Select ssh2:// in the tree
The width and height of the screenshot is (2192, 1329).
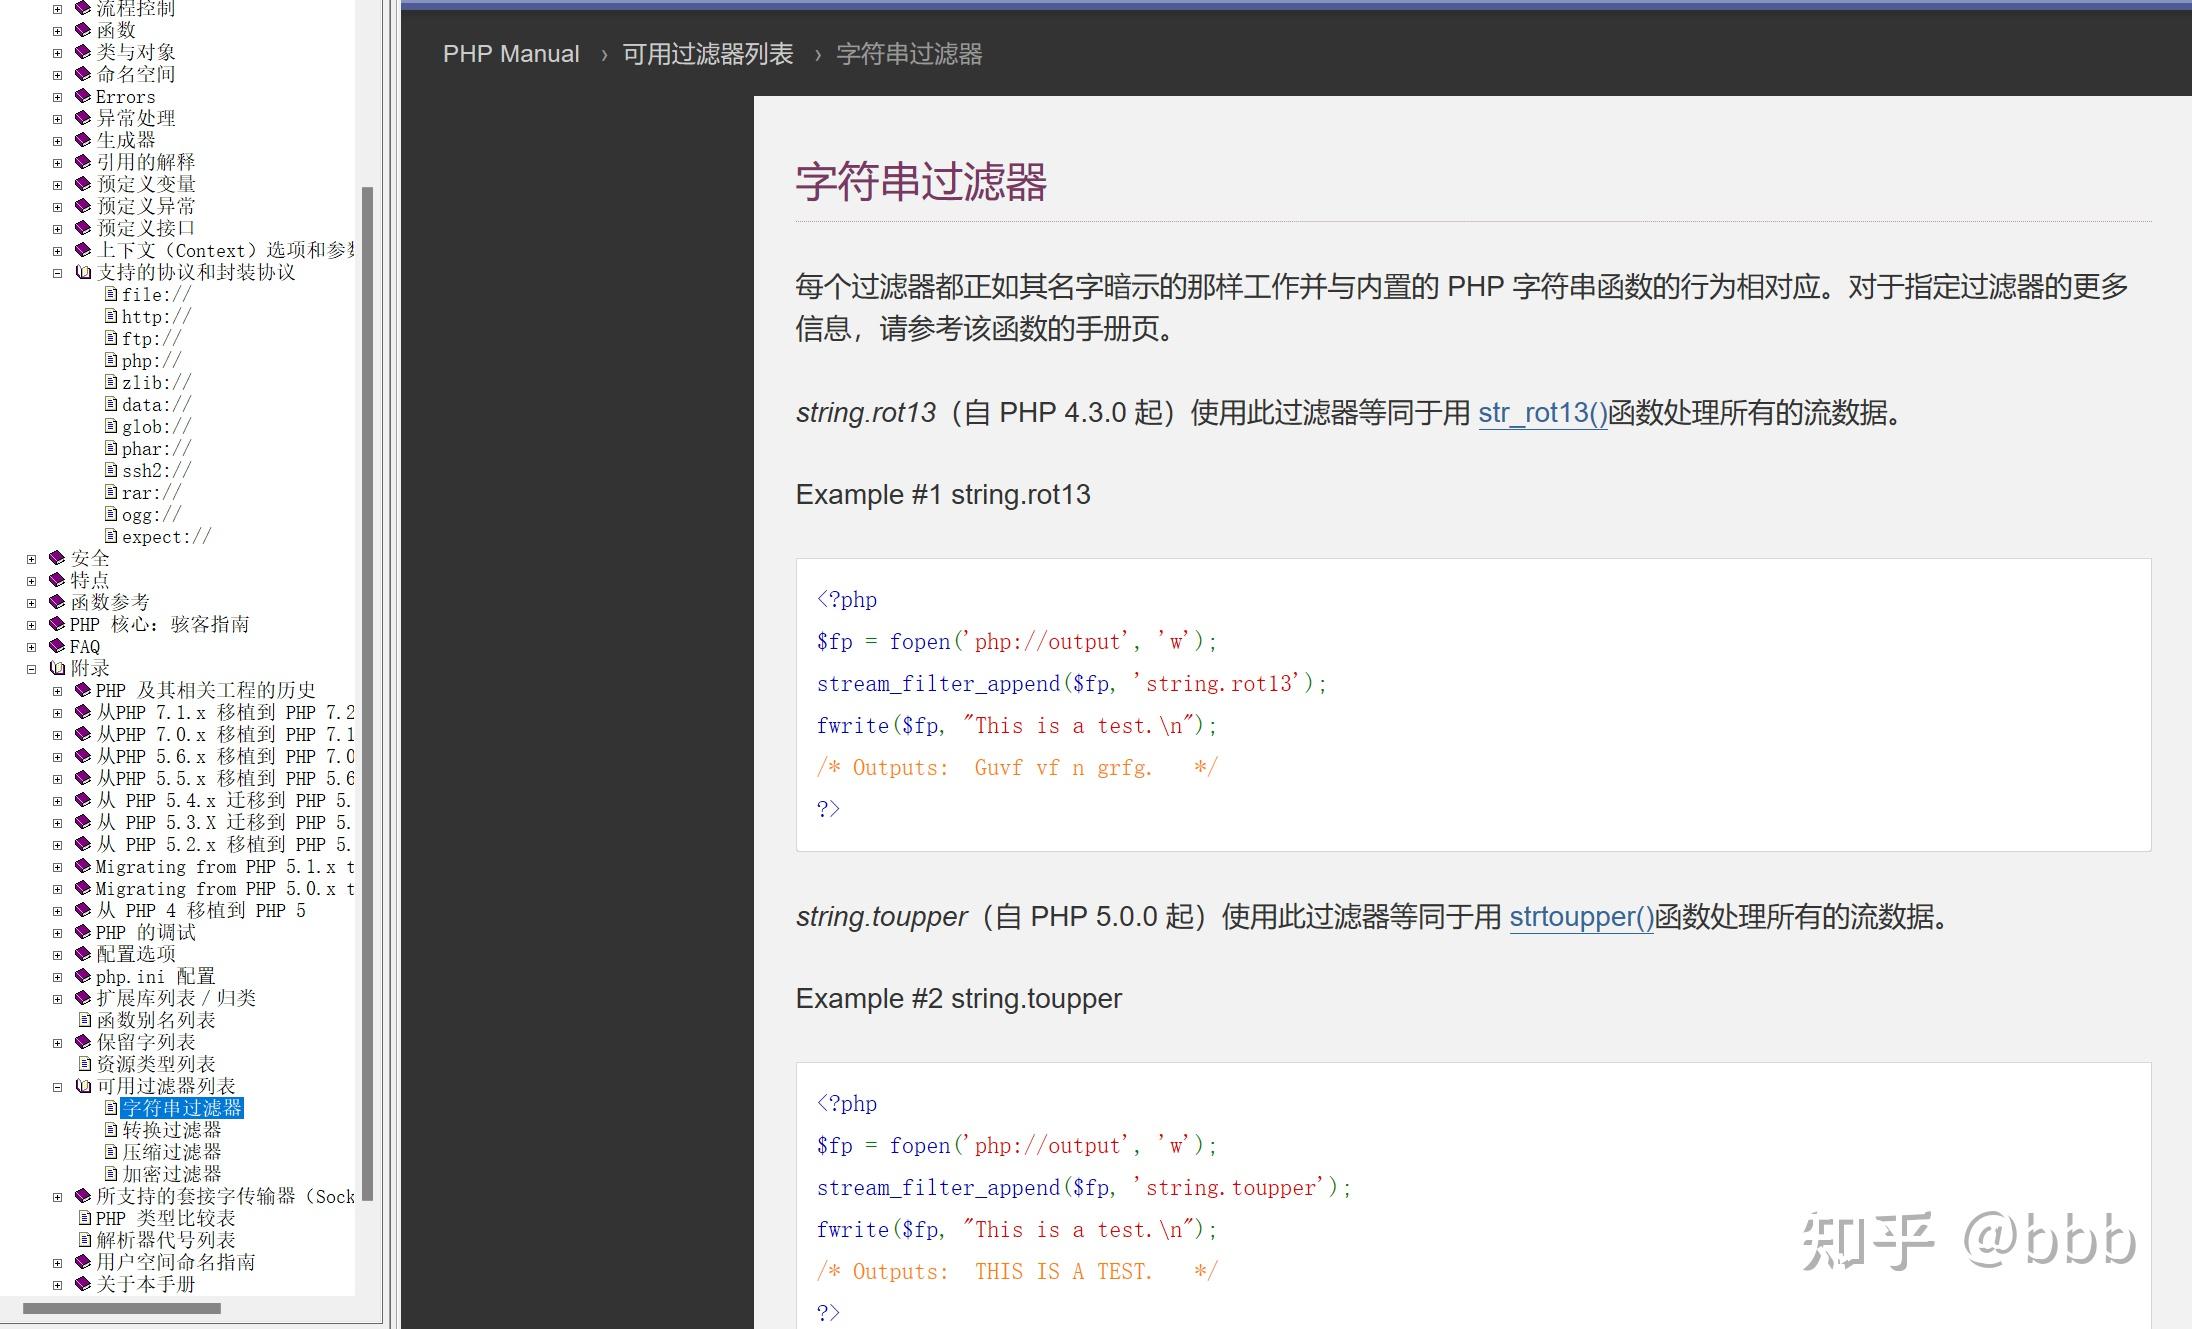156,470
